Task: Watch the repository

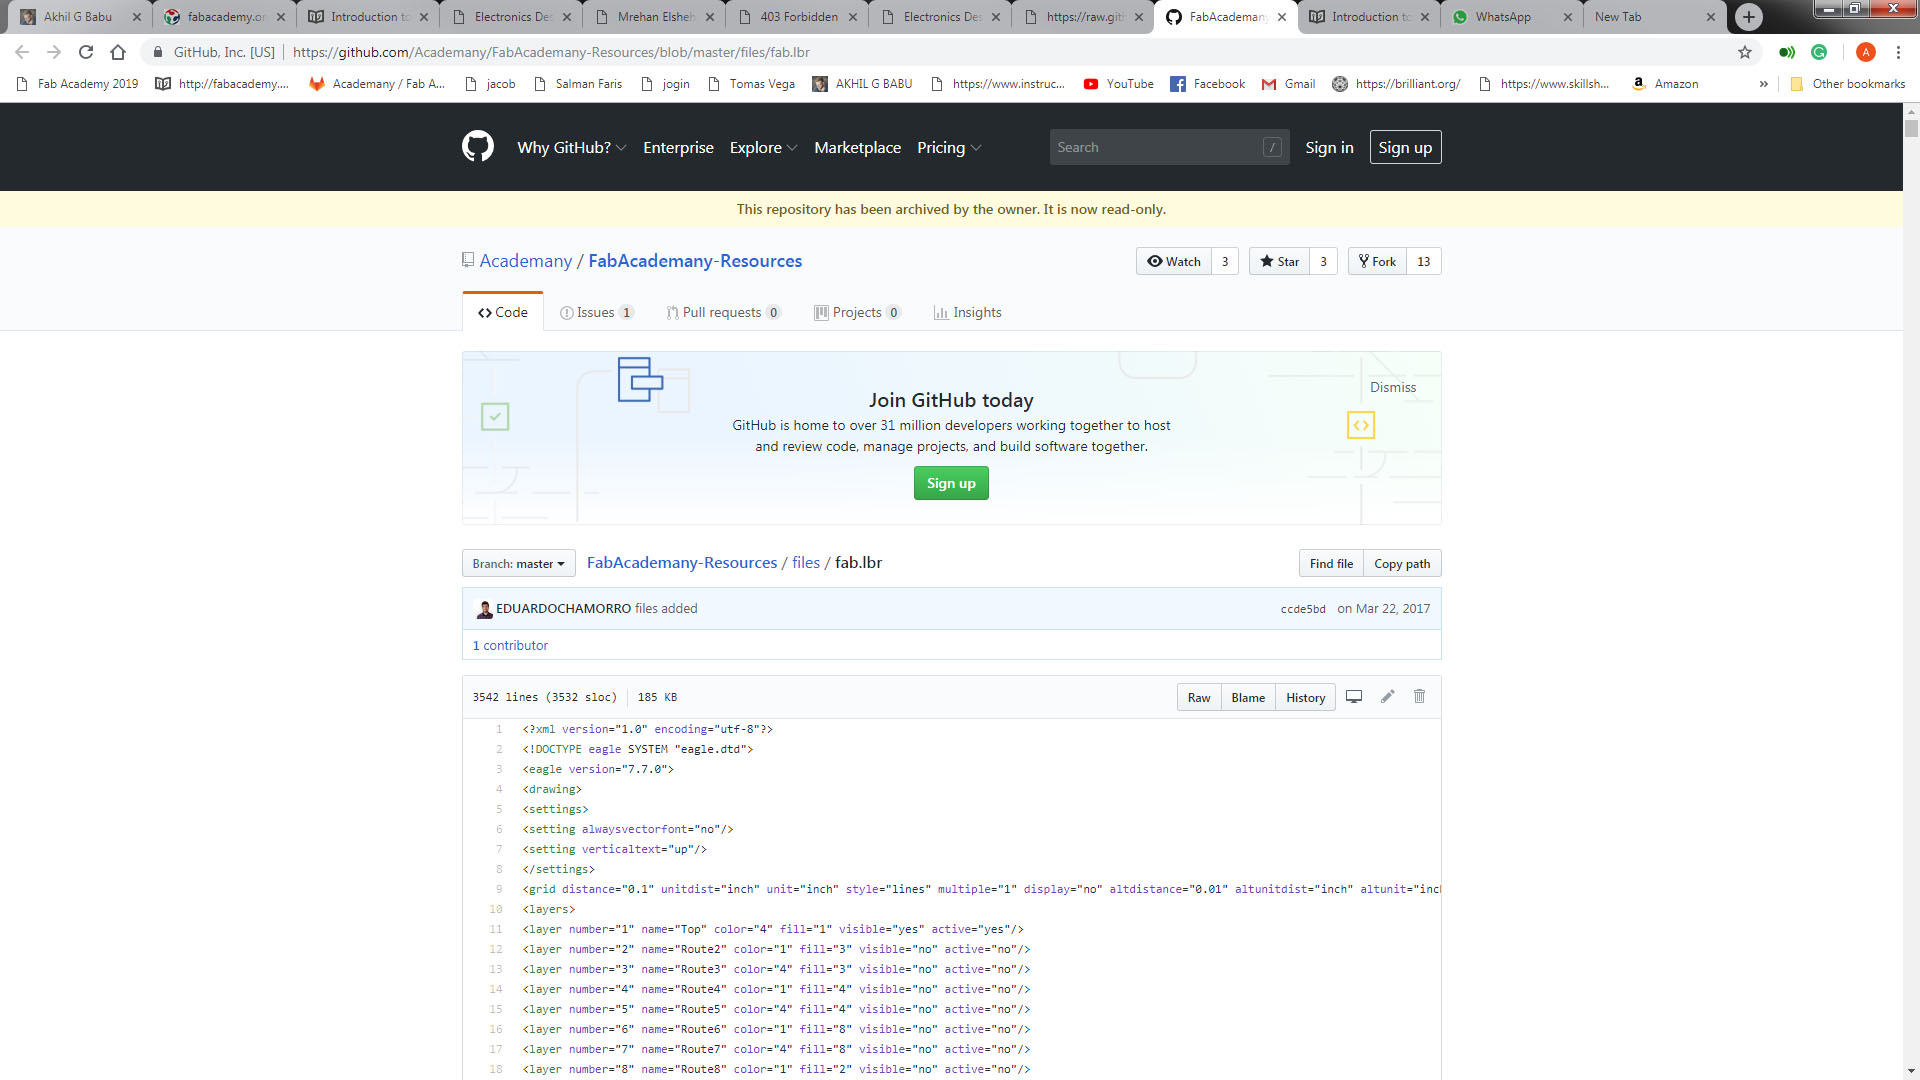Action: tap(1174, 261)
